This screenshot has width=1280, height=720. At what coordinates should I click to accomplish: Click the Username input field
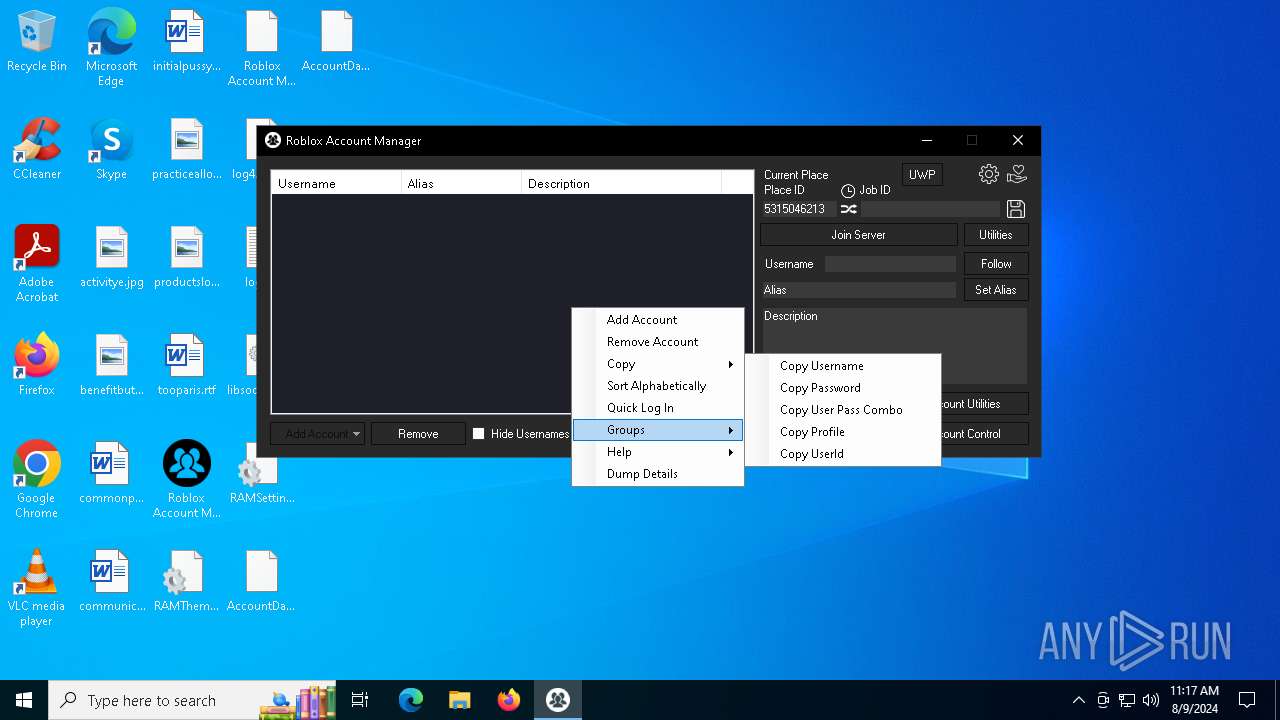[890, 264]
